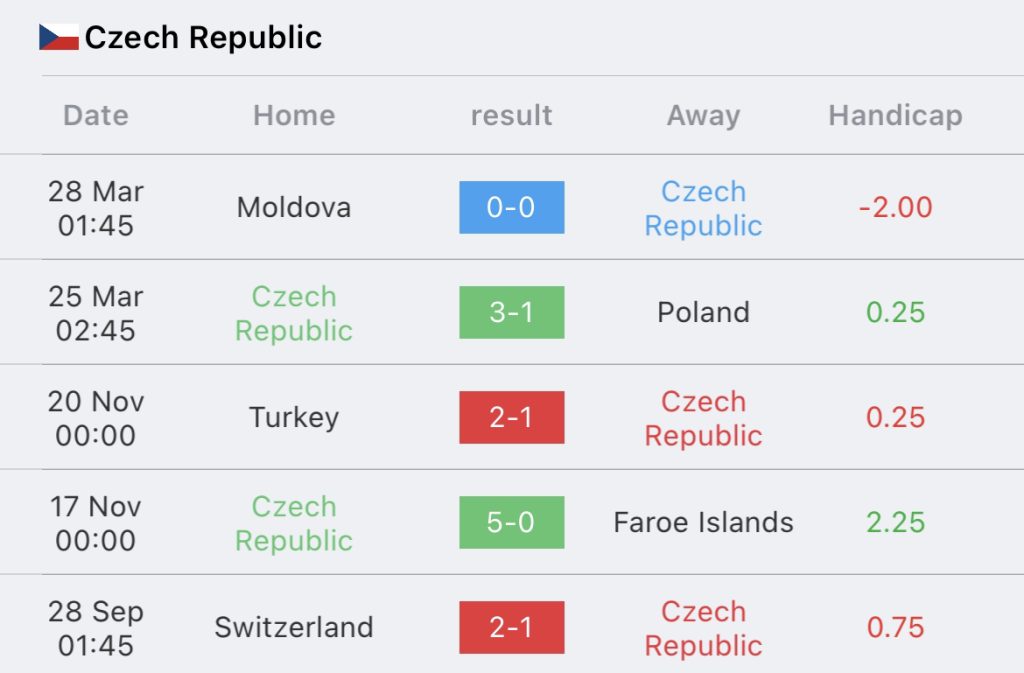Screen dimensions: 1024x673
Task: Click Switzerland home team name
Action: 294,627
